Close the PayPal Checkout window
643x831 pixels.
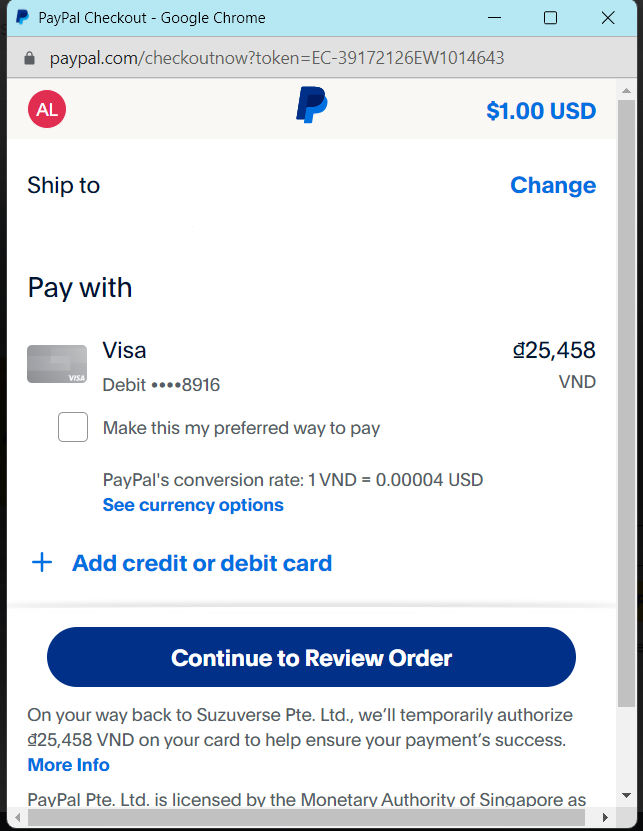coord(608,18)
